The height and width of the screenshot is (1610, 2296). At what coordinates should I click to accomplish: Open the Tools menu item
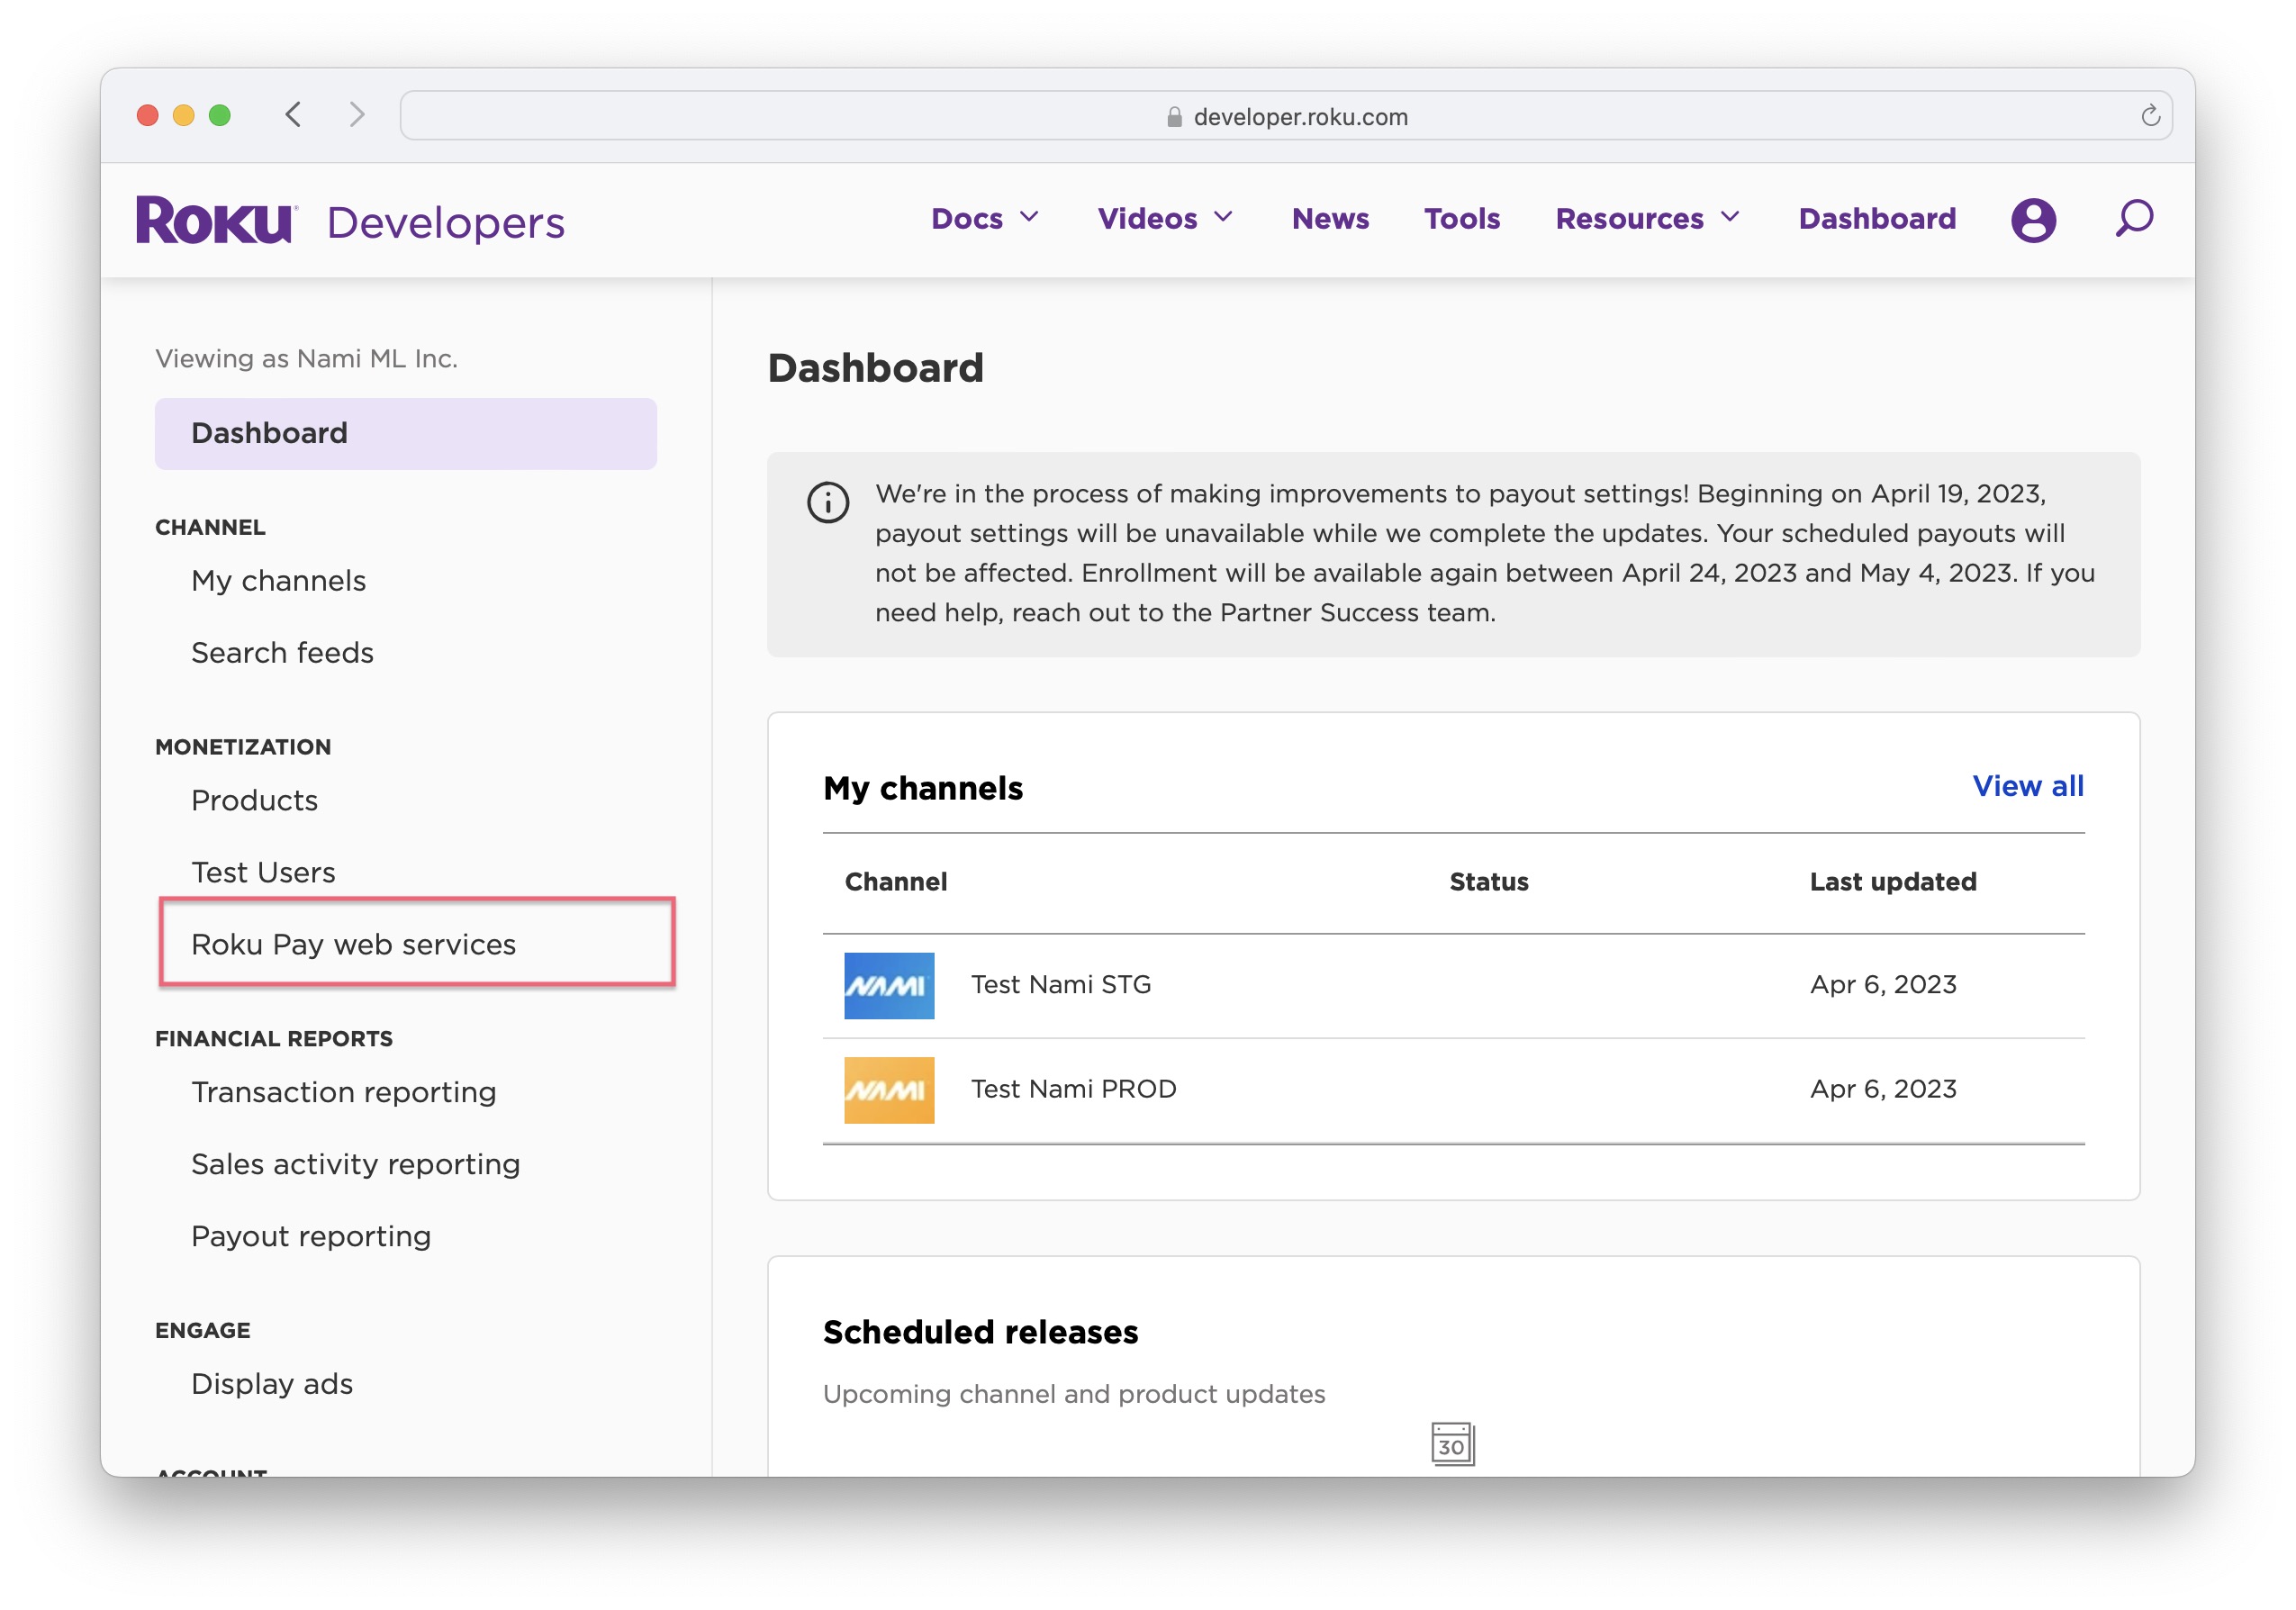click(1461, 219)
